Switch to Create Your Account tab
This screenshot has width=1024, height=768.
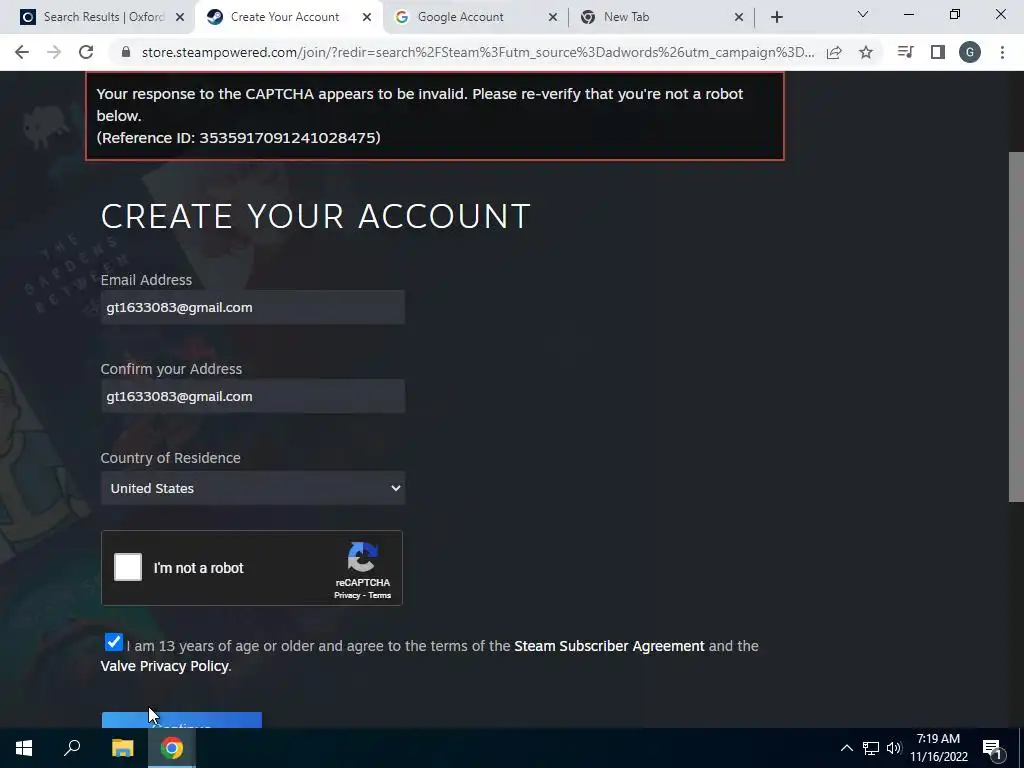(285, 17)
